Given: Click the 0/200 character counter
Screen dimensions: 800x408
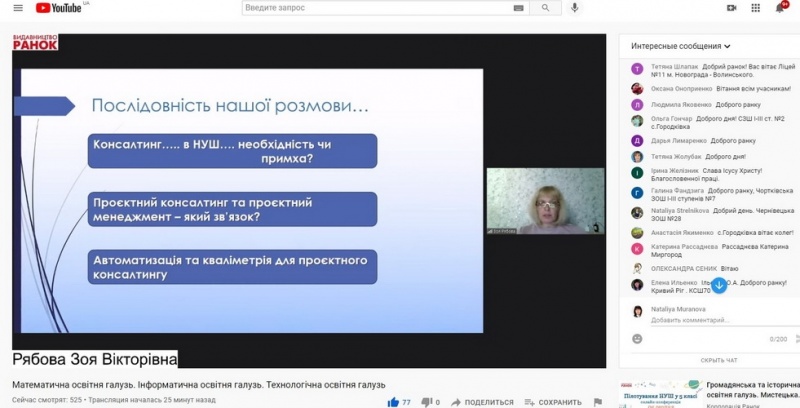Looking at the screenshot, I should [x=778, y=339].
